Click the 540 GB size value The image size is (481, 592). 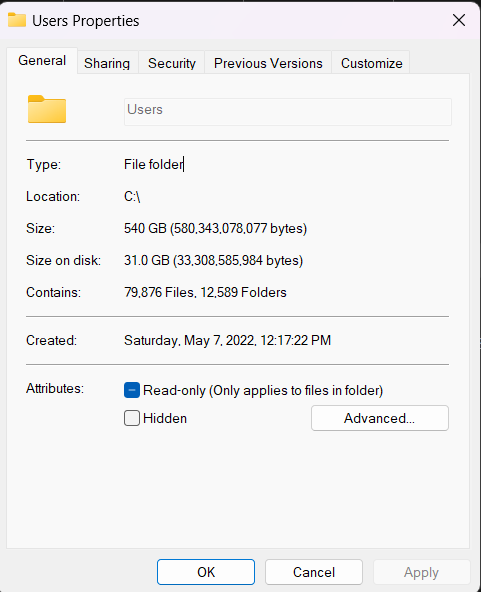click(215, 228)
